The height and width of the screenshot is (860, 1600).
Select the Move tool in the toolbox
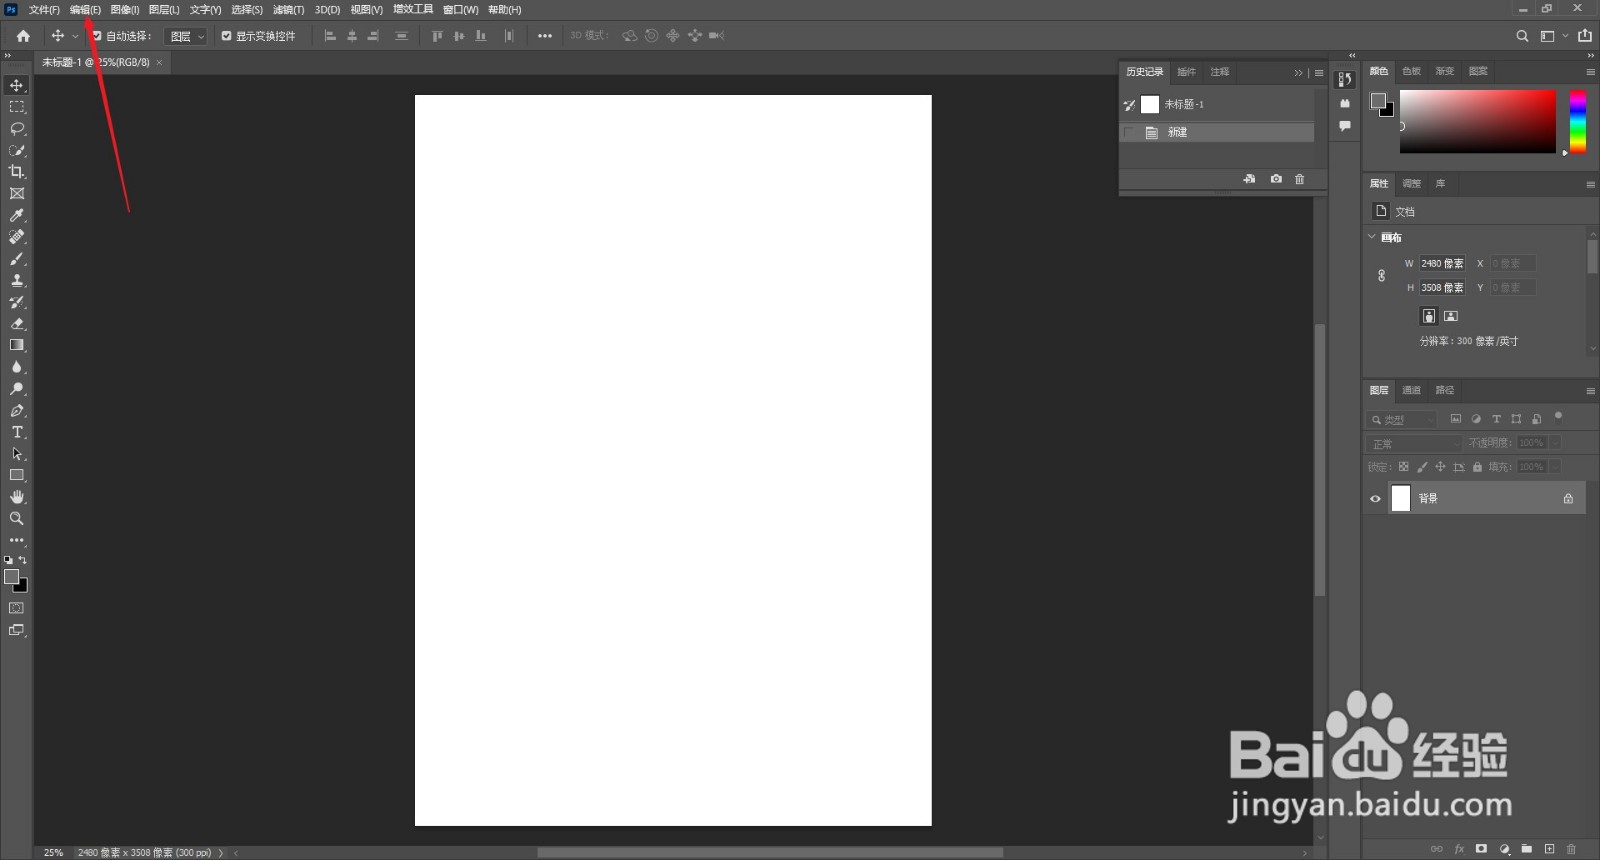[17, 85]
